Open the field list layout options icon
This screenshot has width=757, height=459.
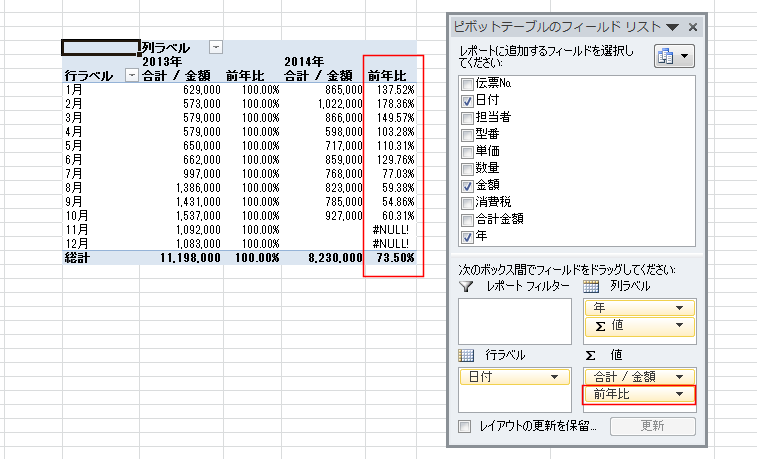click(x=674, y=56)
